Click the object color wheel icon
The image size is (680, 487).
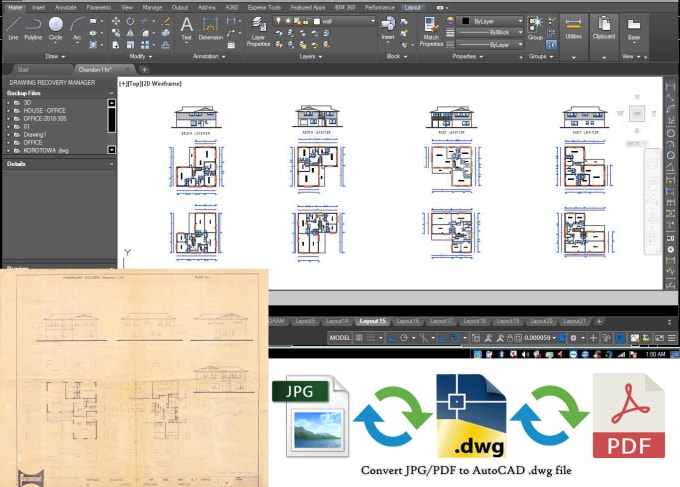point(450,21)
